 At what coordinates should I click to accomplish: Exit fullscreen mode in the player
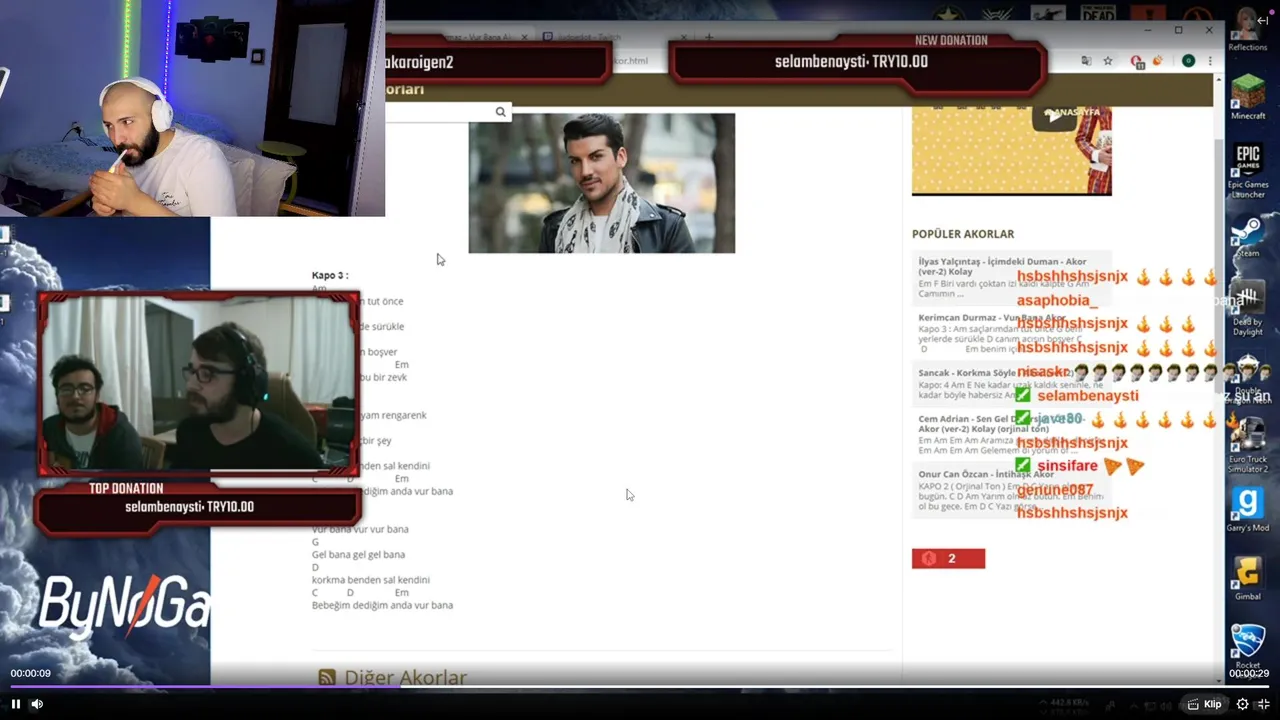(x=1263, y=704)
